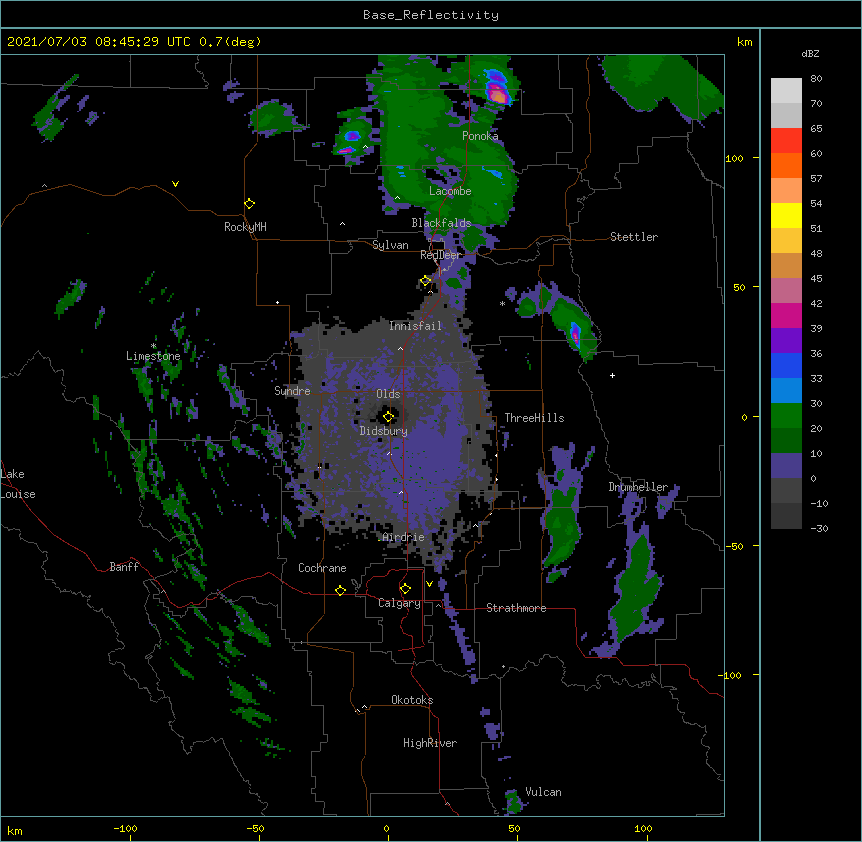
Task: Click the yellow diamond radar site marker between Olds and Didsbury
Action: pos(388,417)
